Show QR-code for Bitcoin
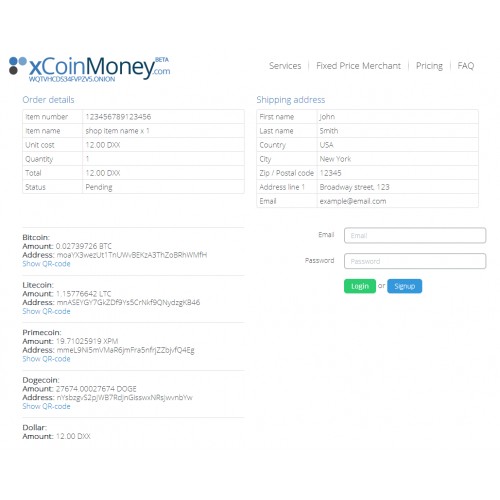This screenshot has height=500, width=500. (x=46, y=264)
